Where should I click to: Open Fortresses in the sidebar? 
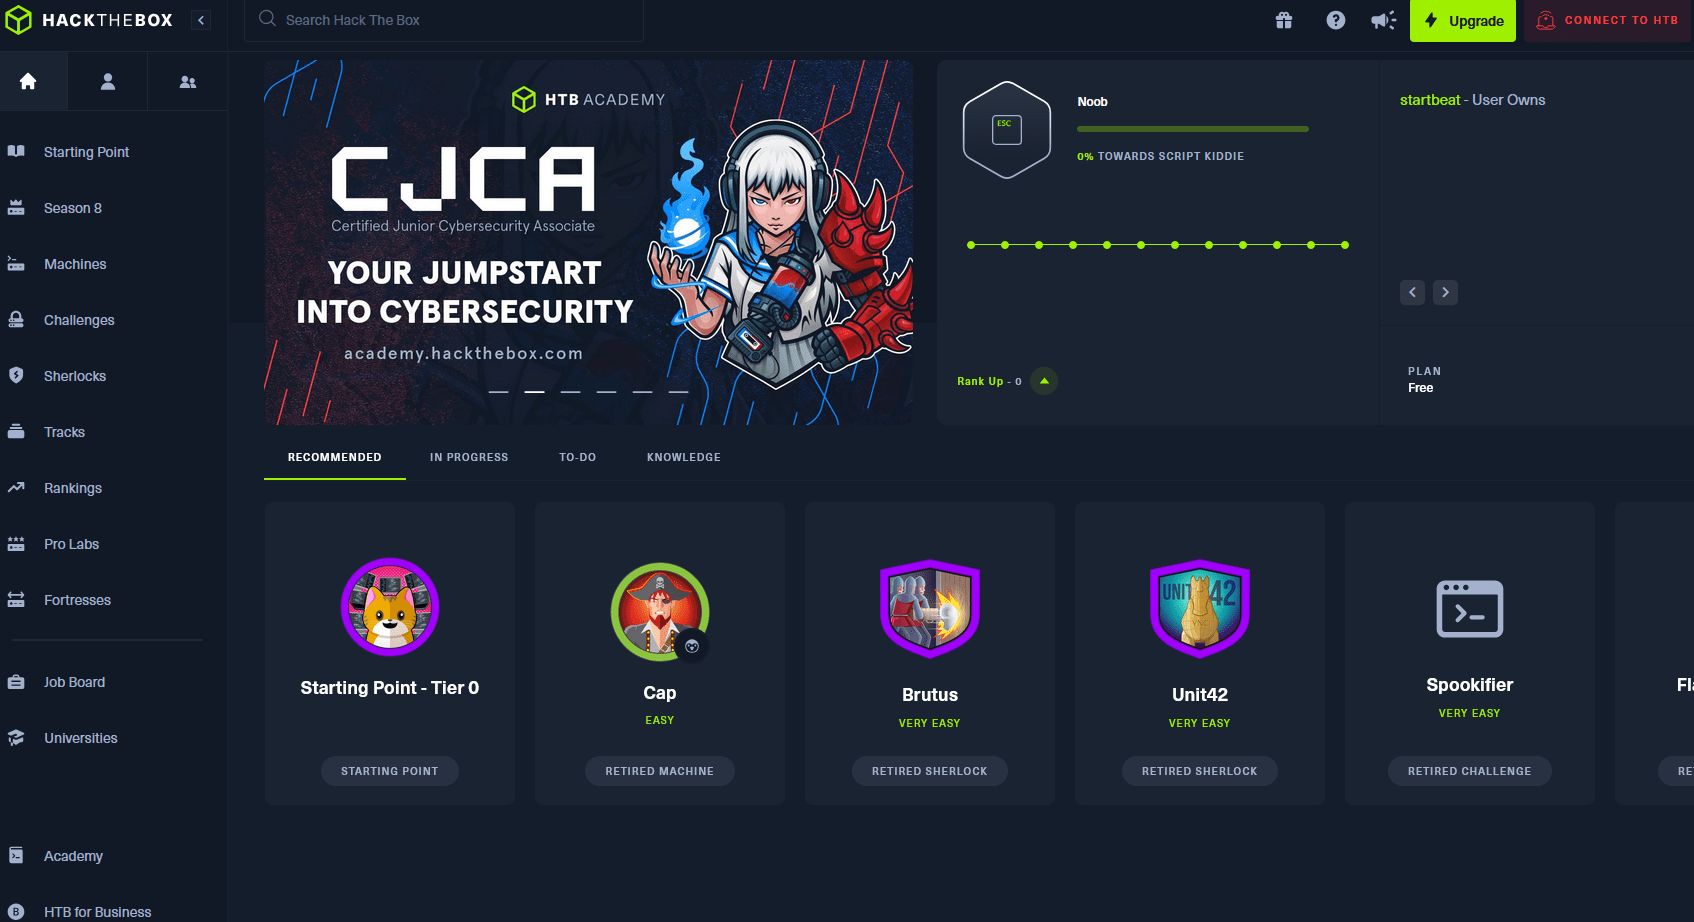pos(77,600)
